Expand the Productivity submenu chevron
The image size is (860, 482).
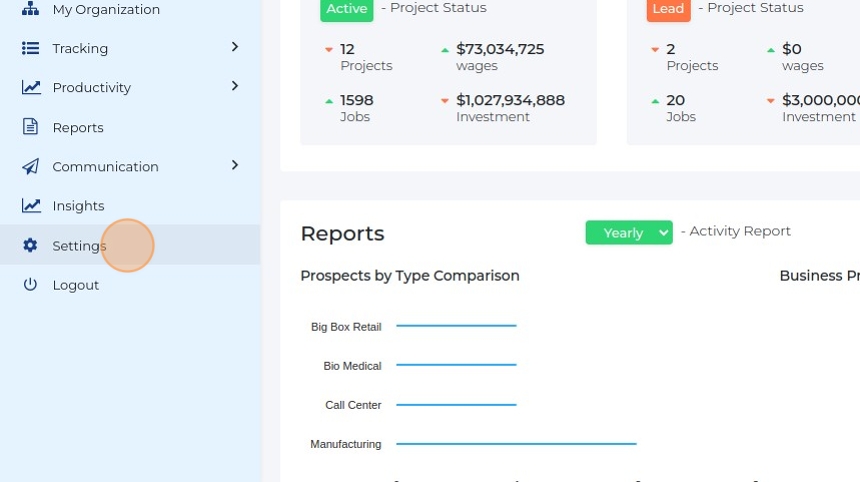235,86
